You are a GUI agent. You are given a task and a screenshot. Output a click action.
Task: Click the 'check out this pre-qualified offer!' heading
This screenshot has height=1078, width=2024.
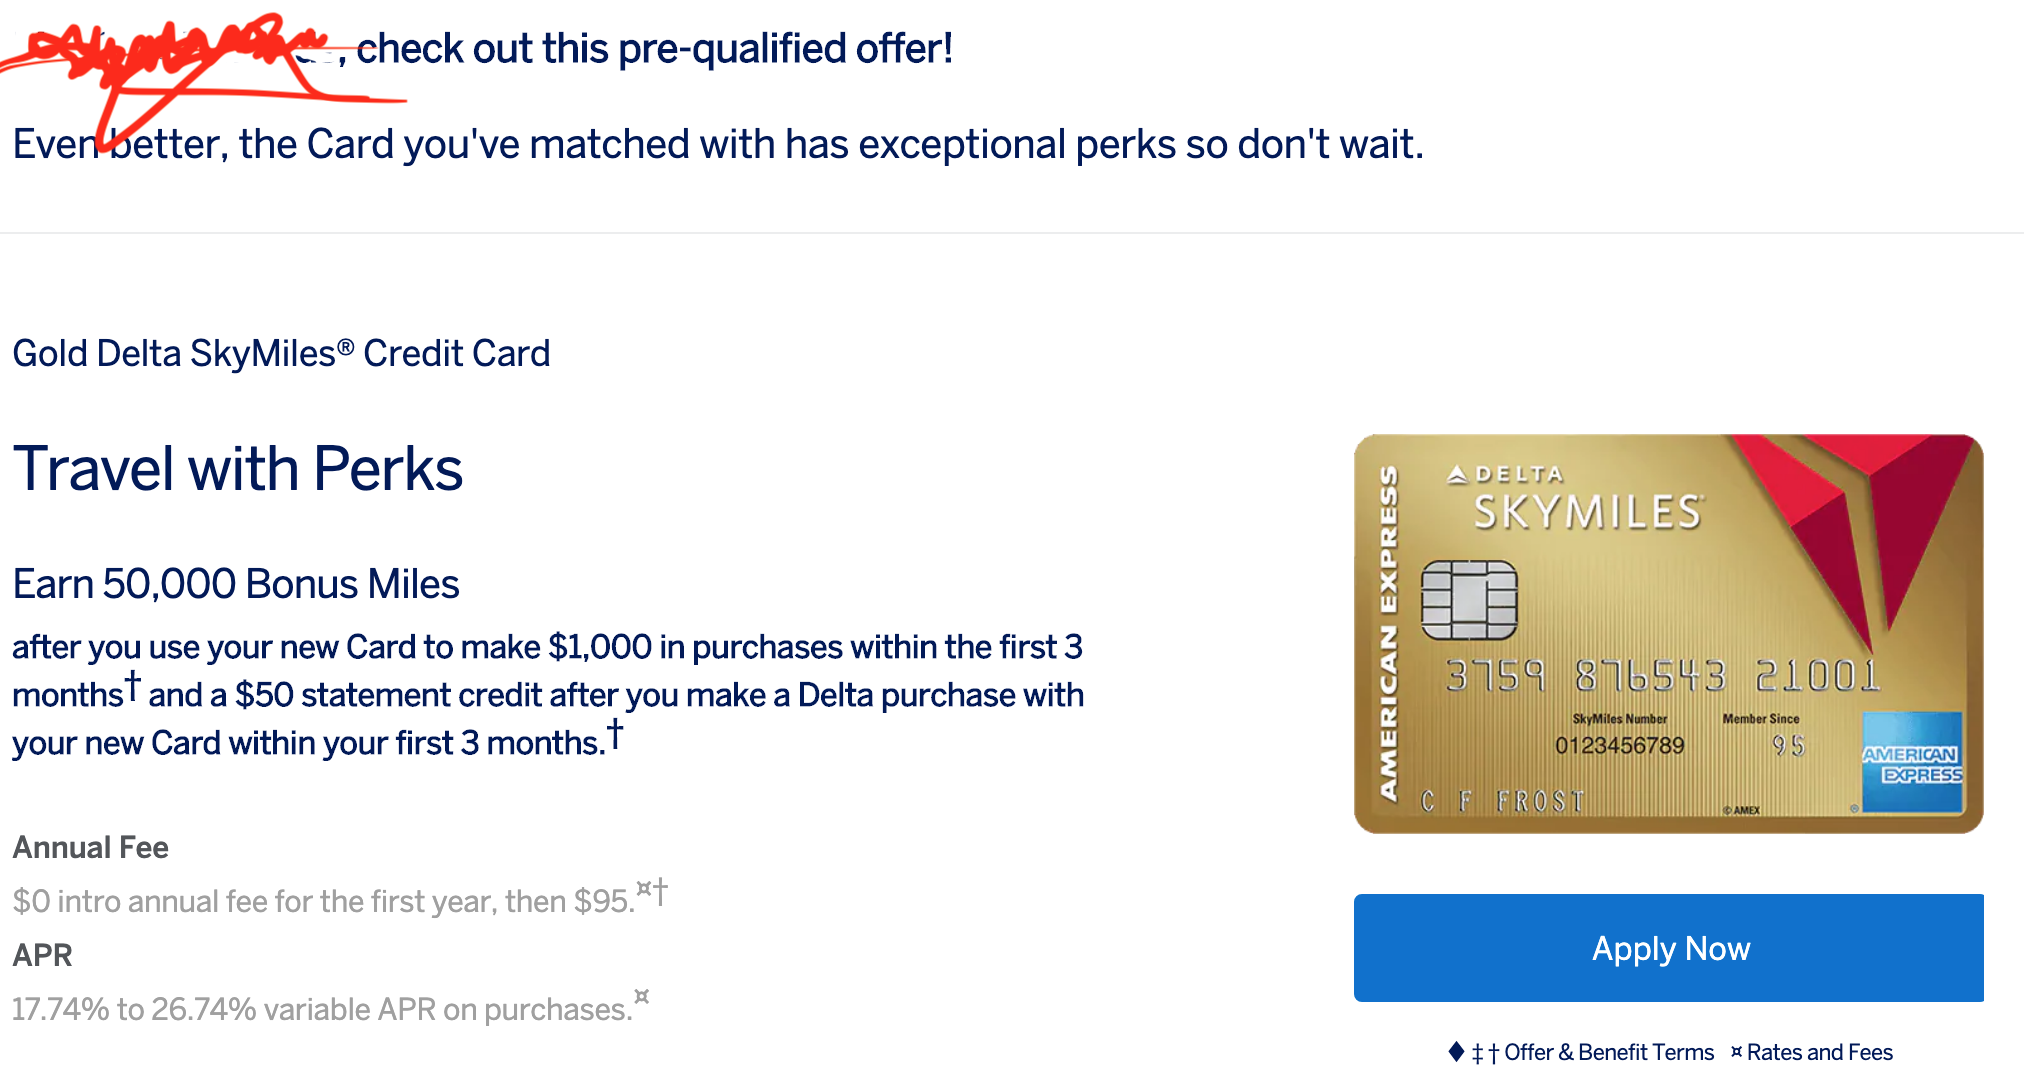click(654, 48)
